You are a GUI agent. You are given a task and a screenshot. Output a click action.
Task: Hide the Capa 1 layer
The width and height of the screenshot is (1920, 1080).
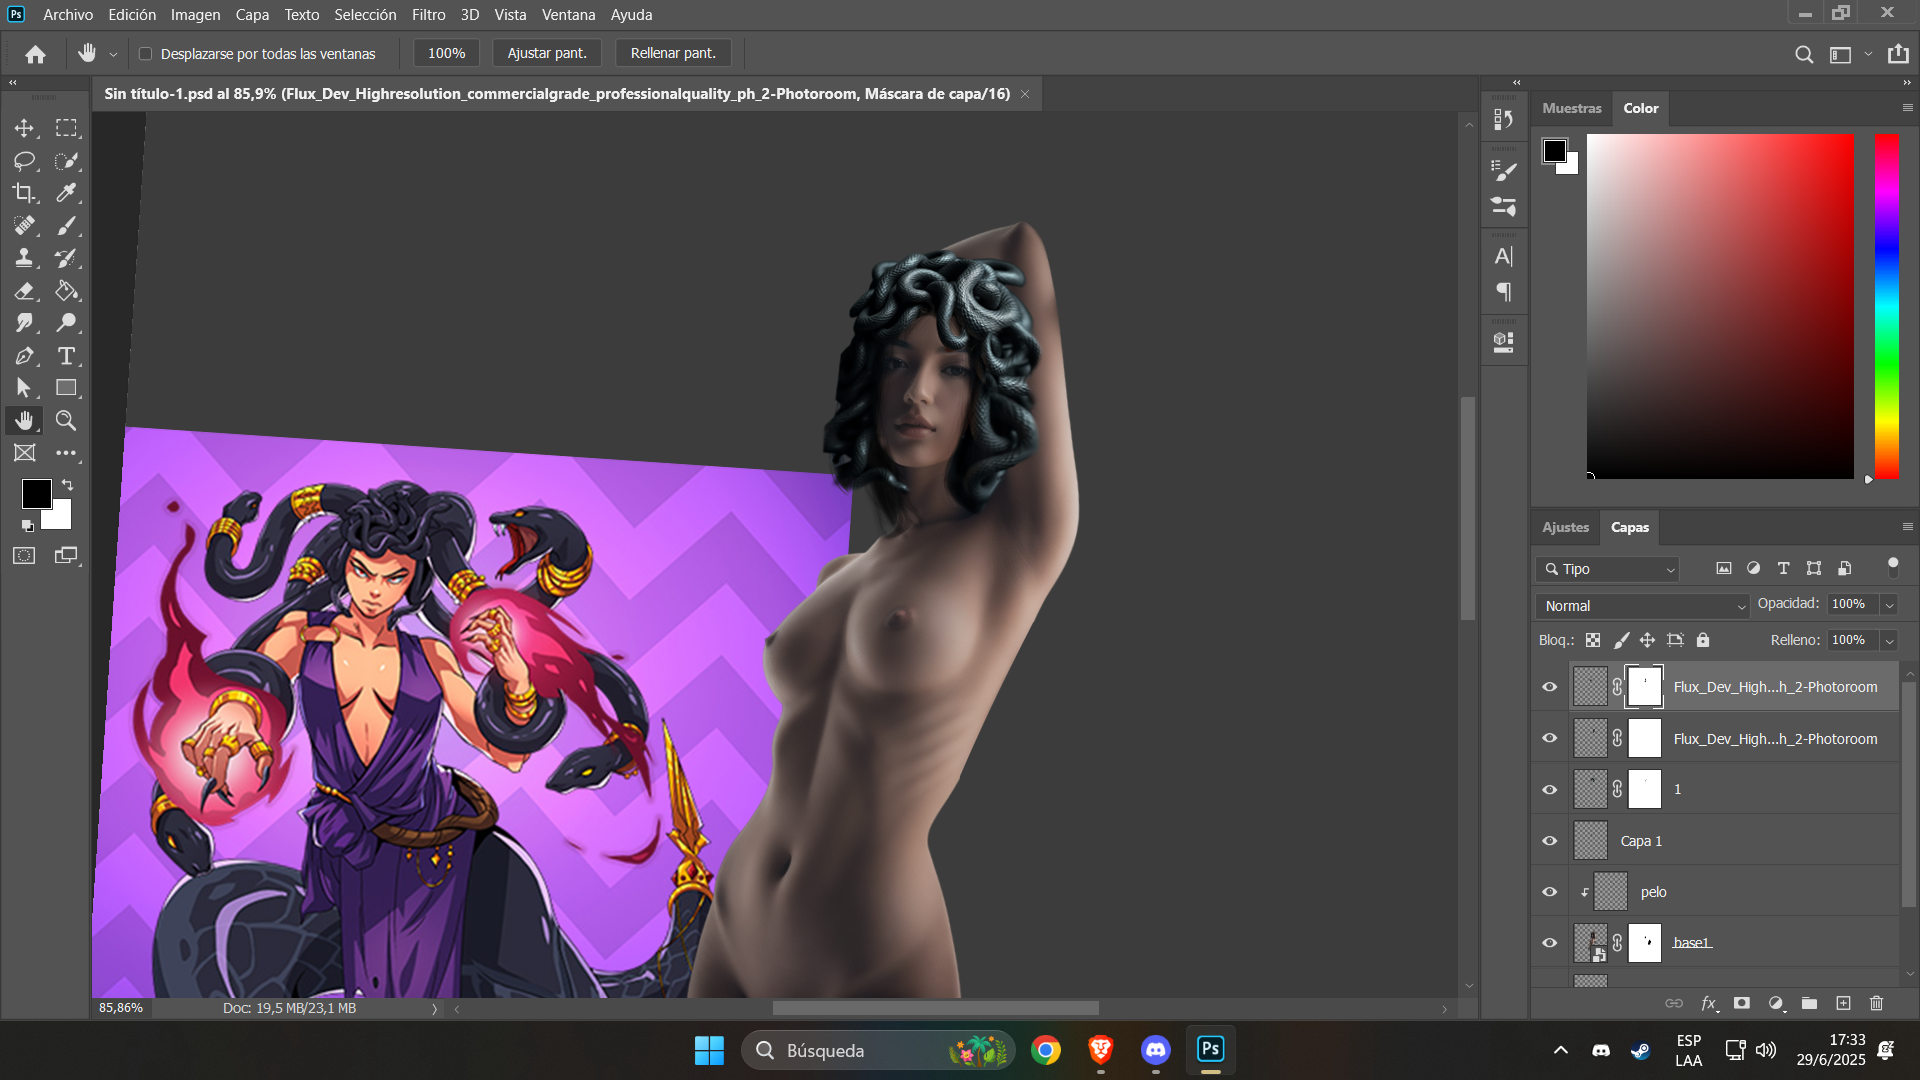click(x=1550, y=841)
